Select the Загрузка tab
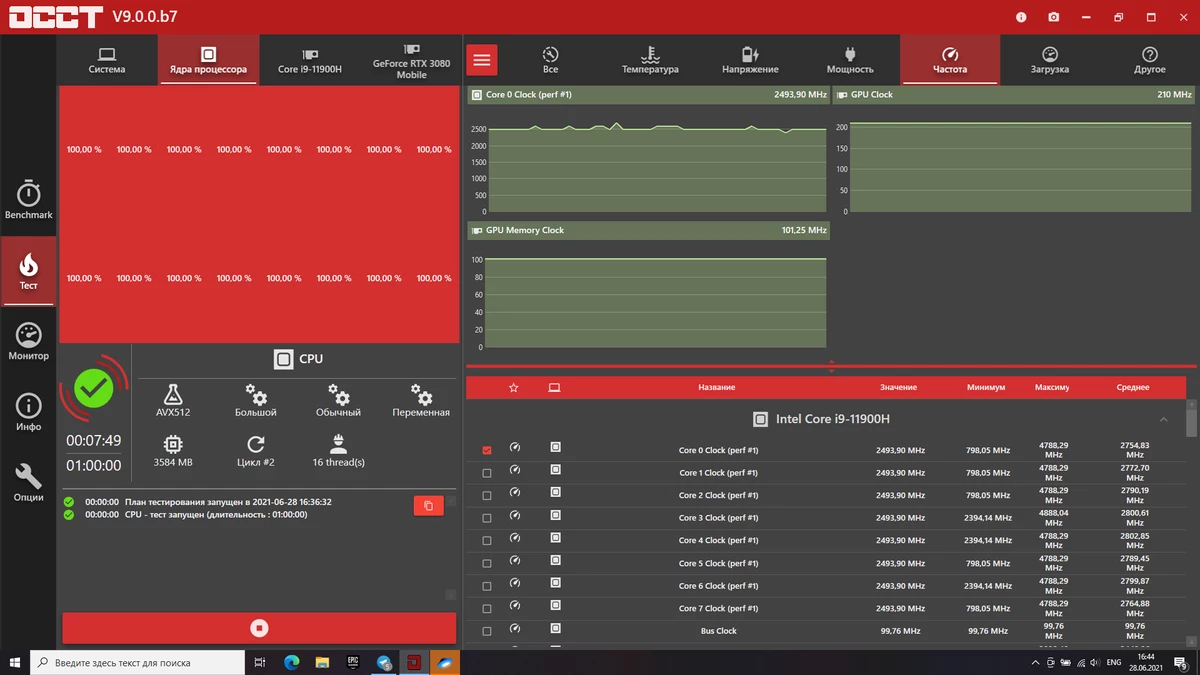The height and width of the screenshot is (675, 1200). tap(1050, 60)
